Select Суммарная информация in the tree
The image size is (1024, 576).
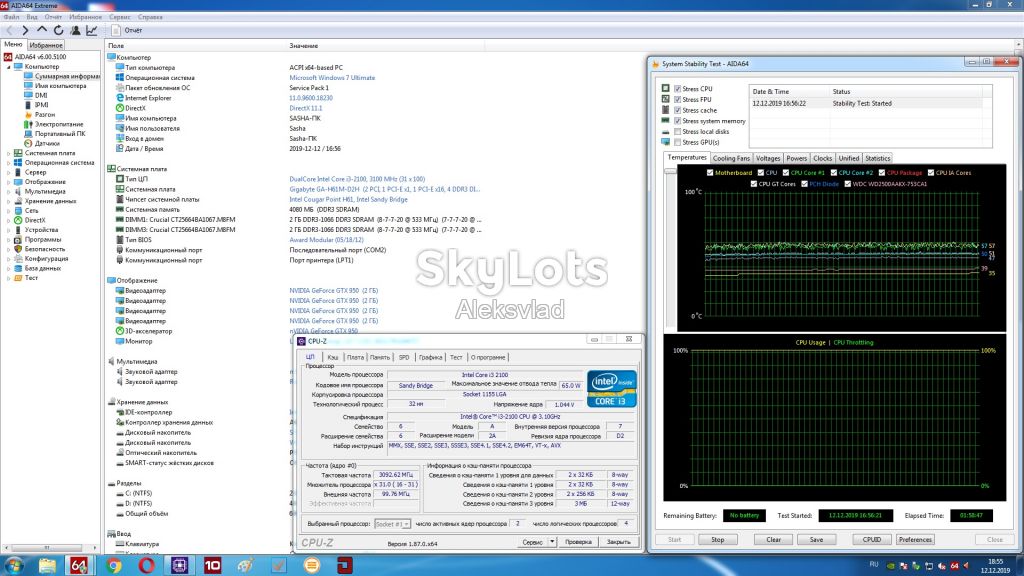[67, 76]
